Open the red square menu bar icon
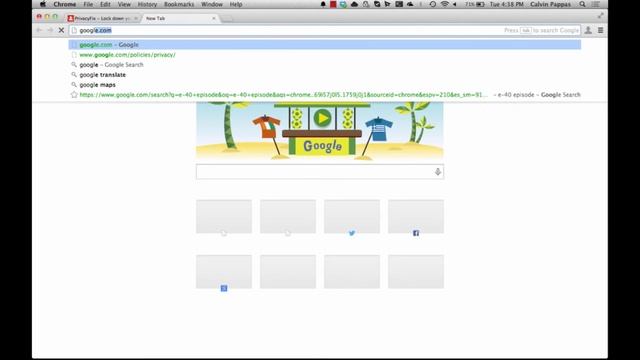 click(x=333, y=4)
